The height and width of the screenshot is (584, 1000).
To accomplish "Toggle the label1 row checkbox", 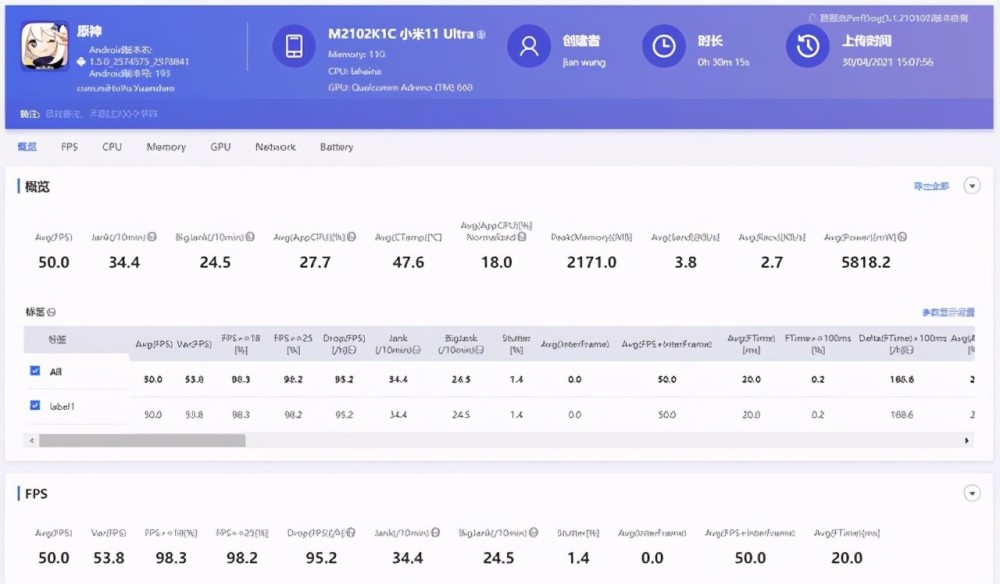I will (x=35, y=405).
